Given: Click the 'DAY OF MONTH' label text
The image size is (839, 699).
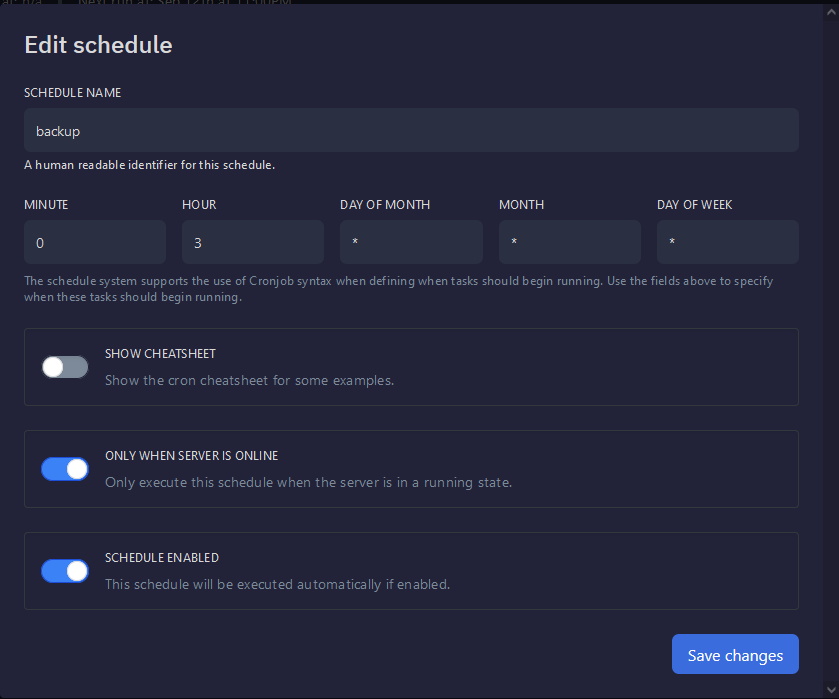Looking at the screenshot, I should (385, 205).
